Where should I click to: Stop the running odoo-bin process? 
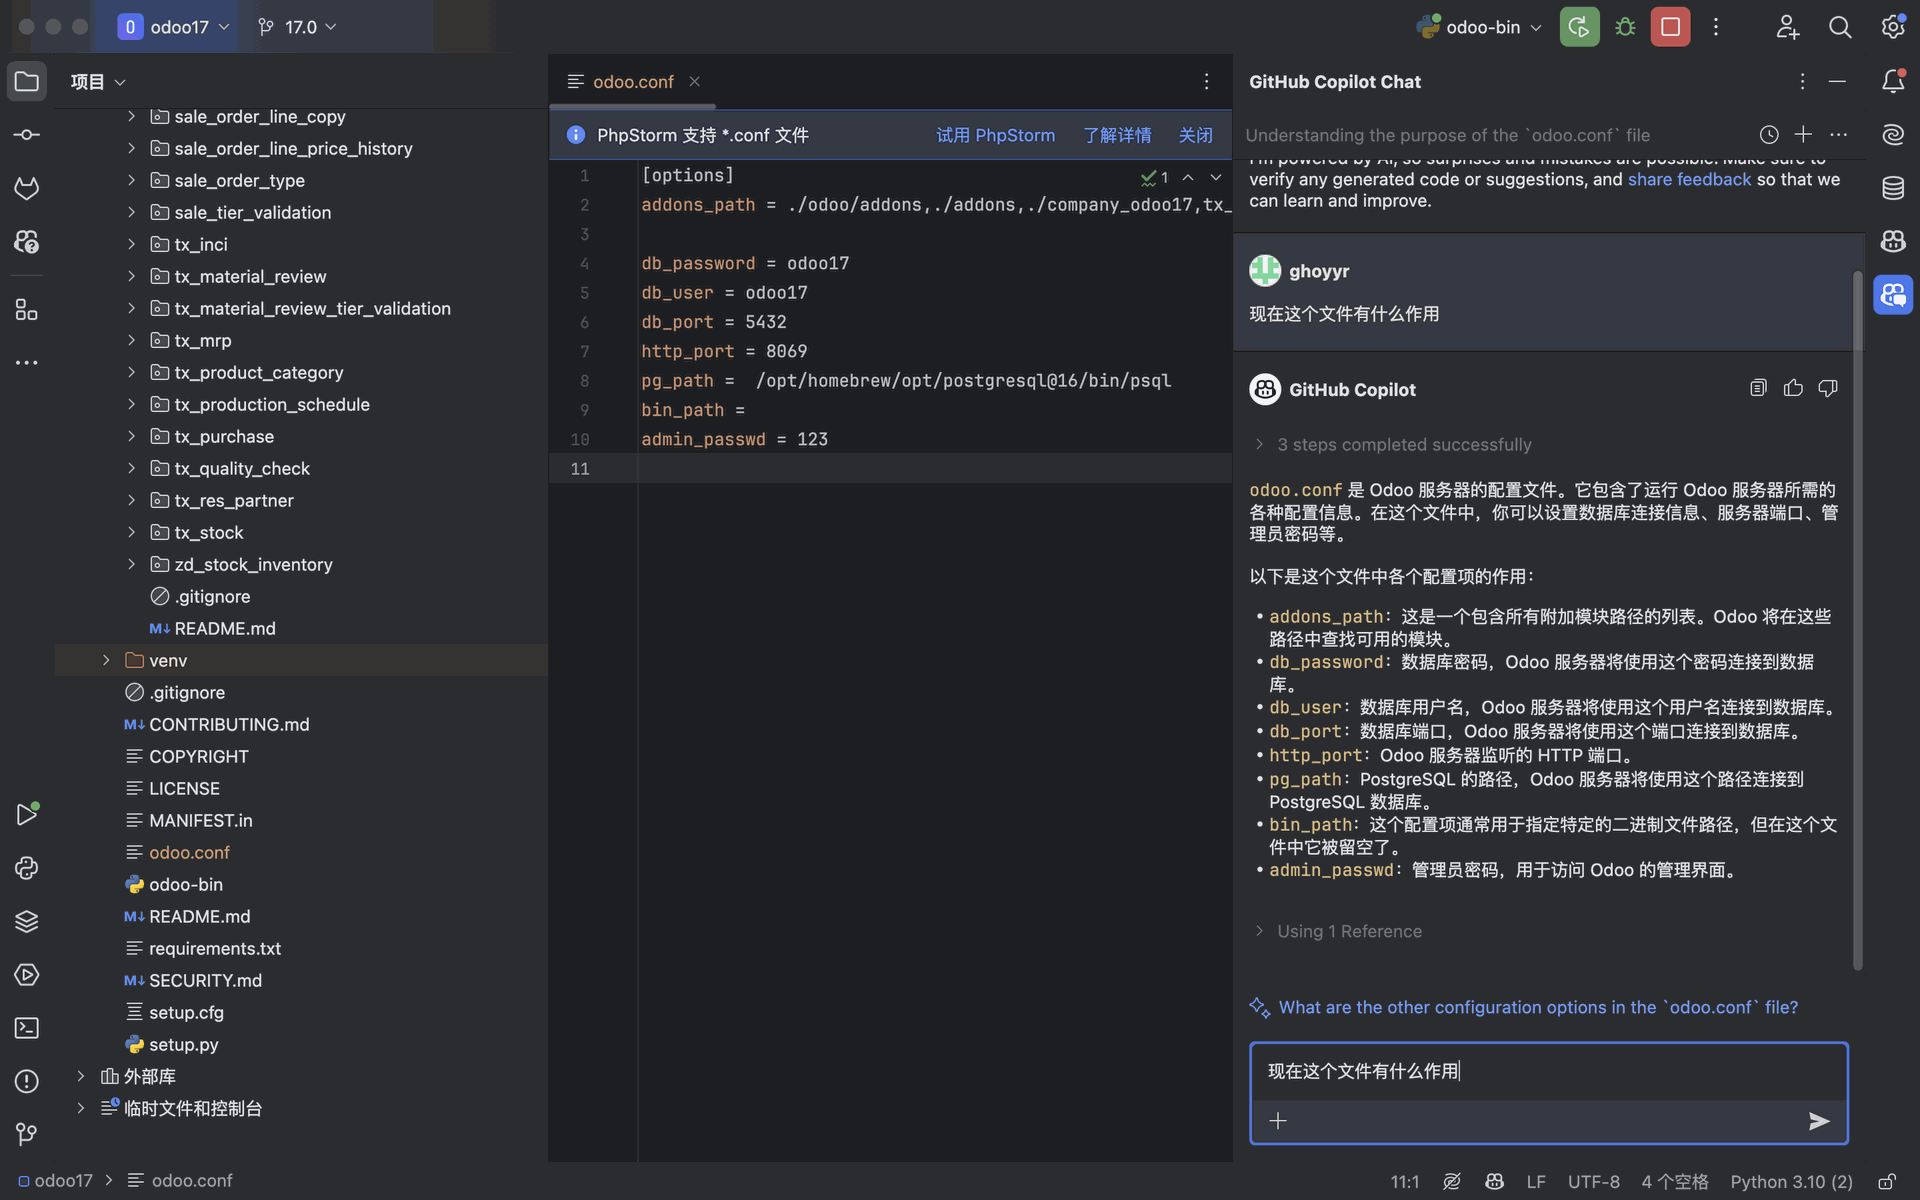click(1670, 27)
